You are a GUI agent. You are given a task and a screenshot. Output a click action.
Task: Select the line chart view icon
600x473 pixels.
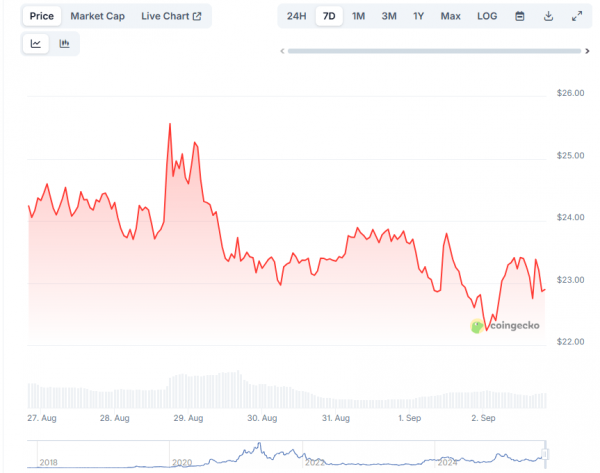click(36, 44)
